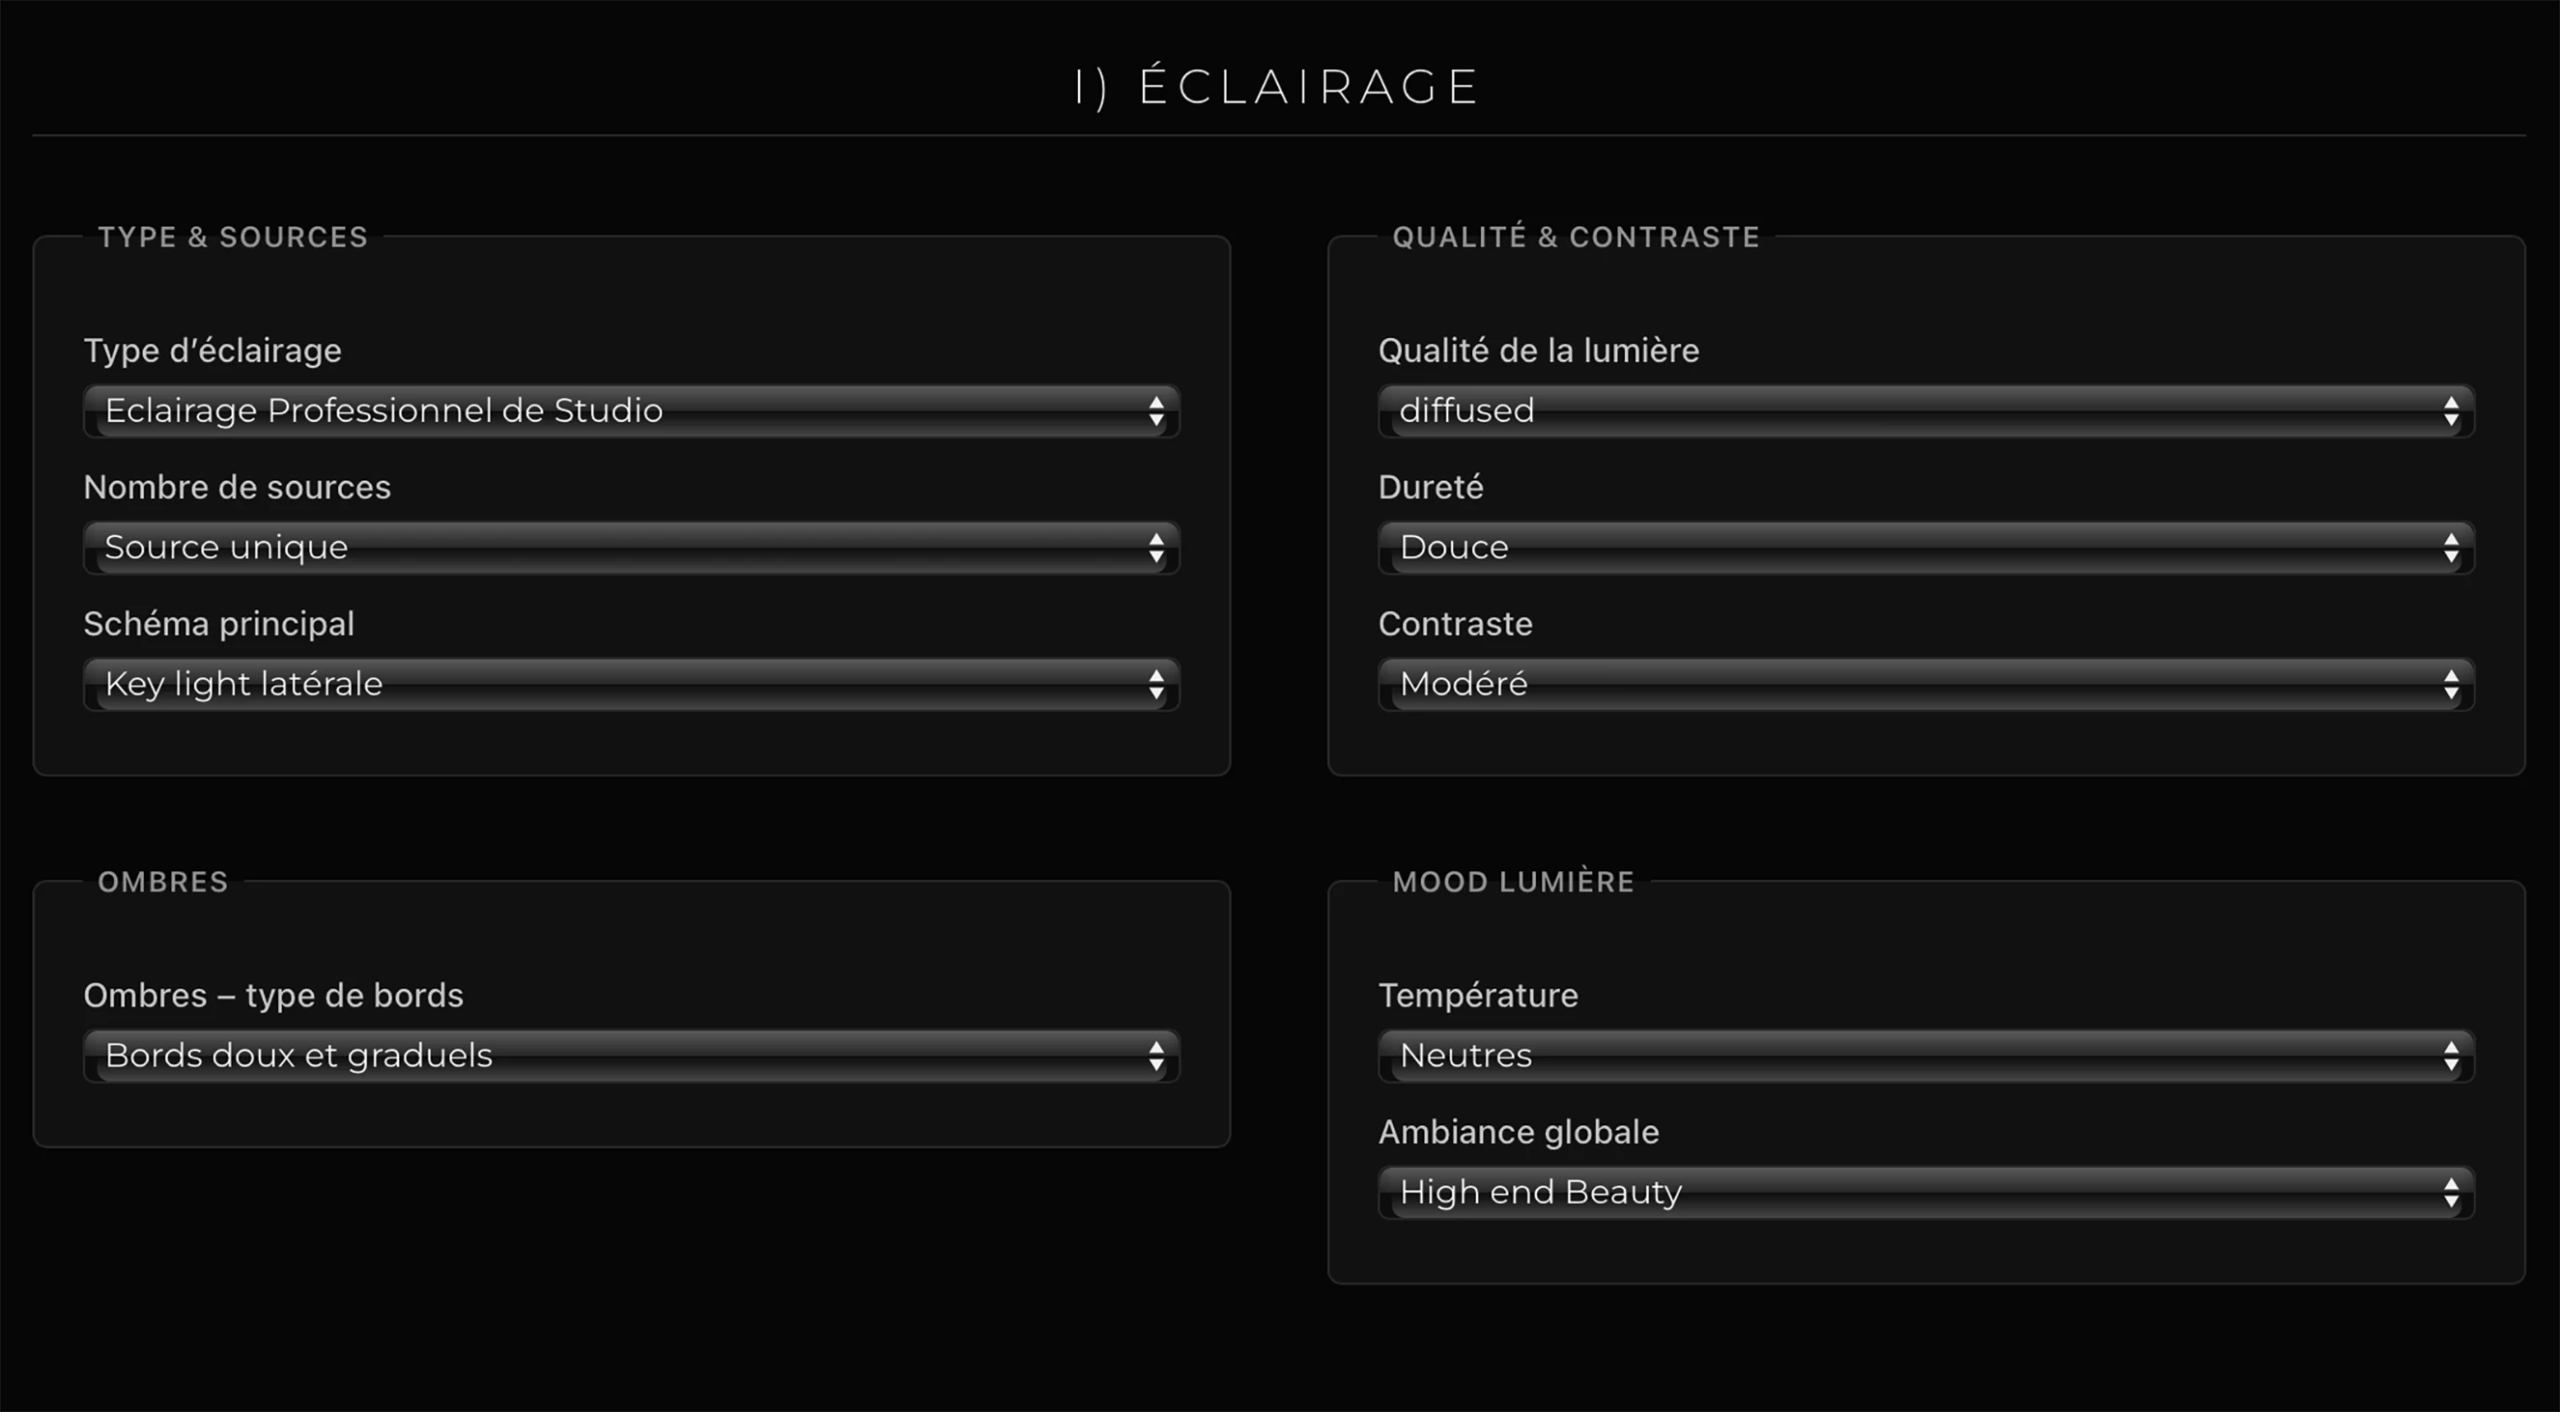Click the up-down arrows next to Neutres
Image resolution: width=2560 pixels, height=1412 pixels.
(2451, 1056)
